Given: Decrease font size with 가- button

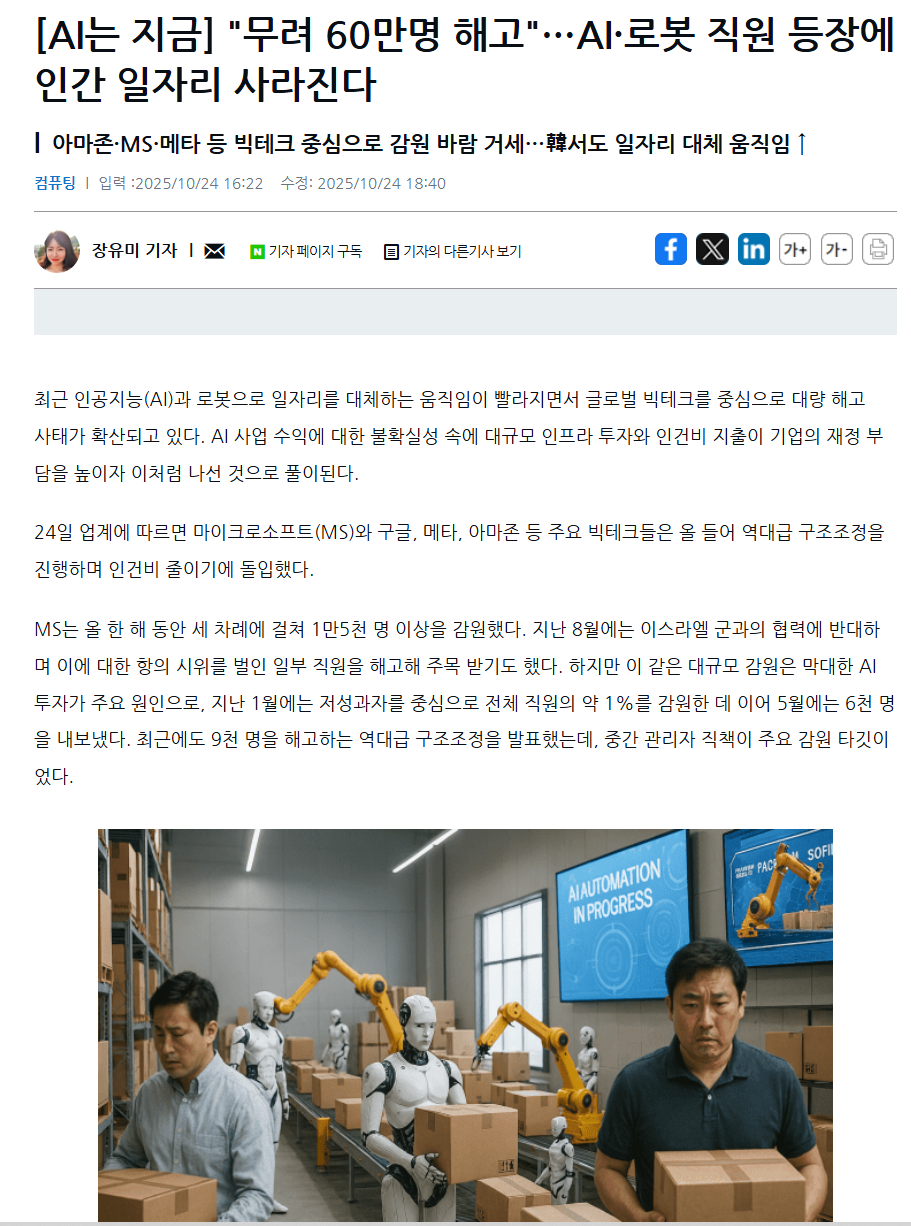Looking at the screenshot, I should tap(836, 249).
